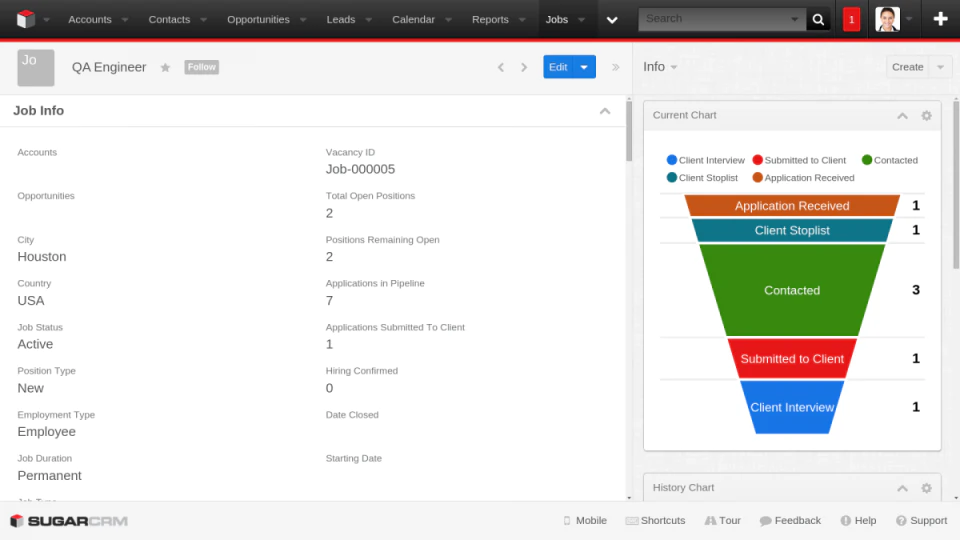The image size is (960, 540).
Task: Collapse the Current Chart panel
Action: (902, 116)
